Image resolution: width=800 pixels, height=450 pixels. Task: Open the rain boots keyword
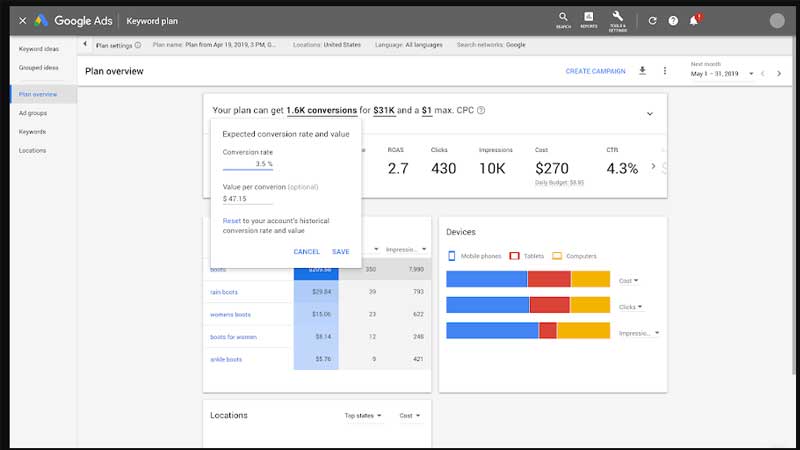(x=224, y=292)
